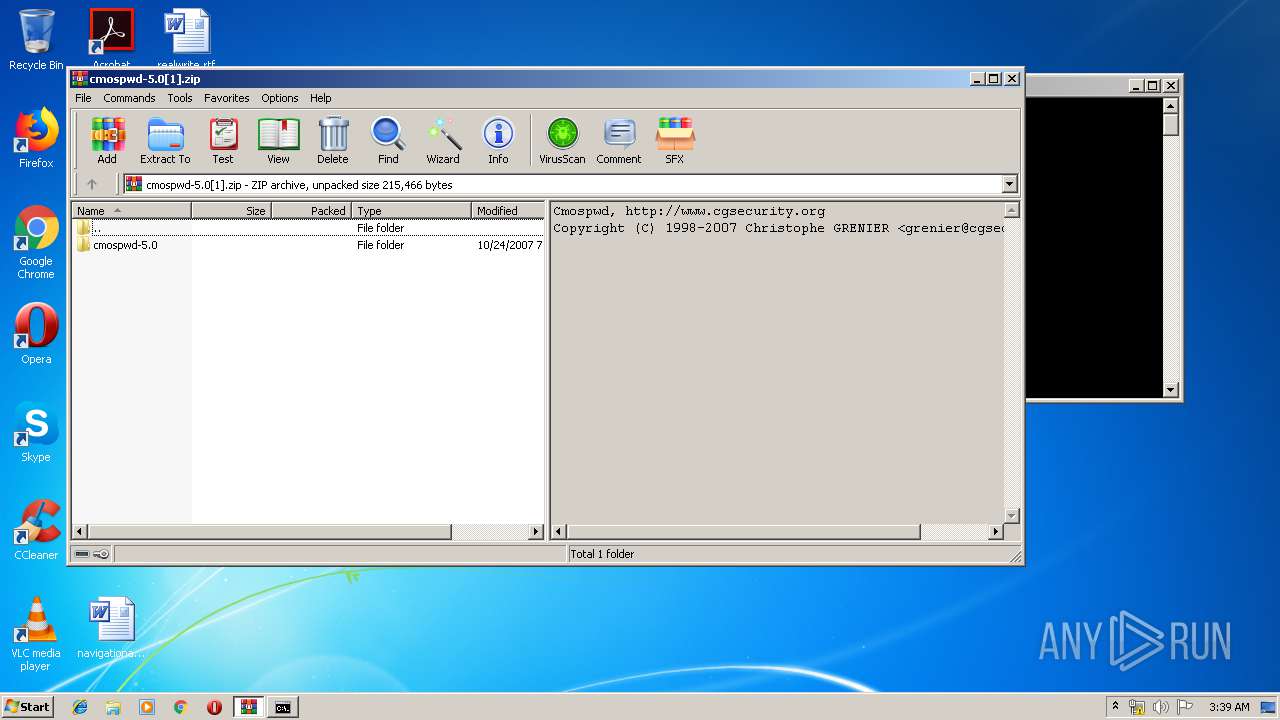Sort by Type column header

(x=411, y=211)
